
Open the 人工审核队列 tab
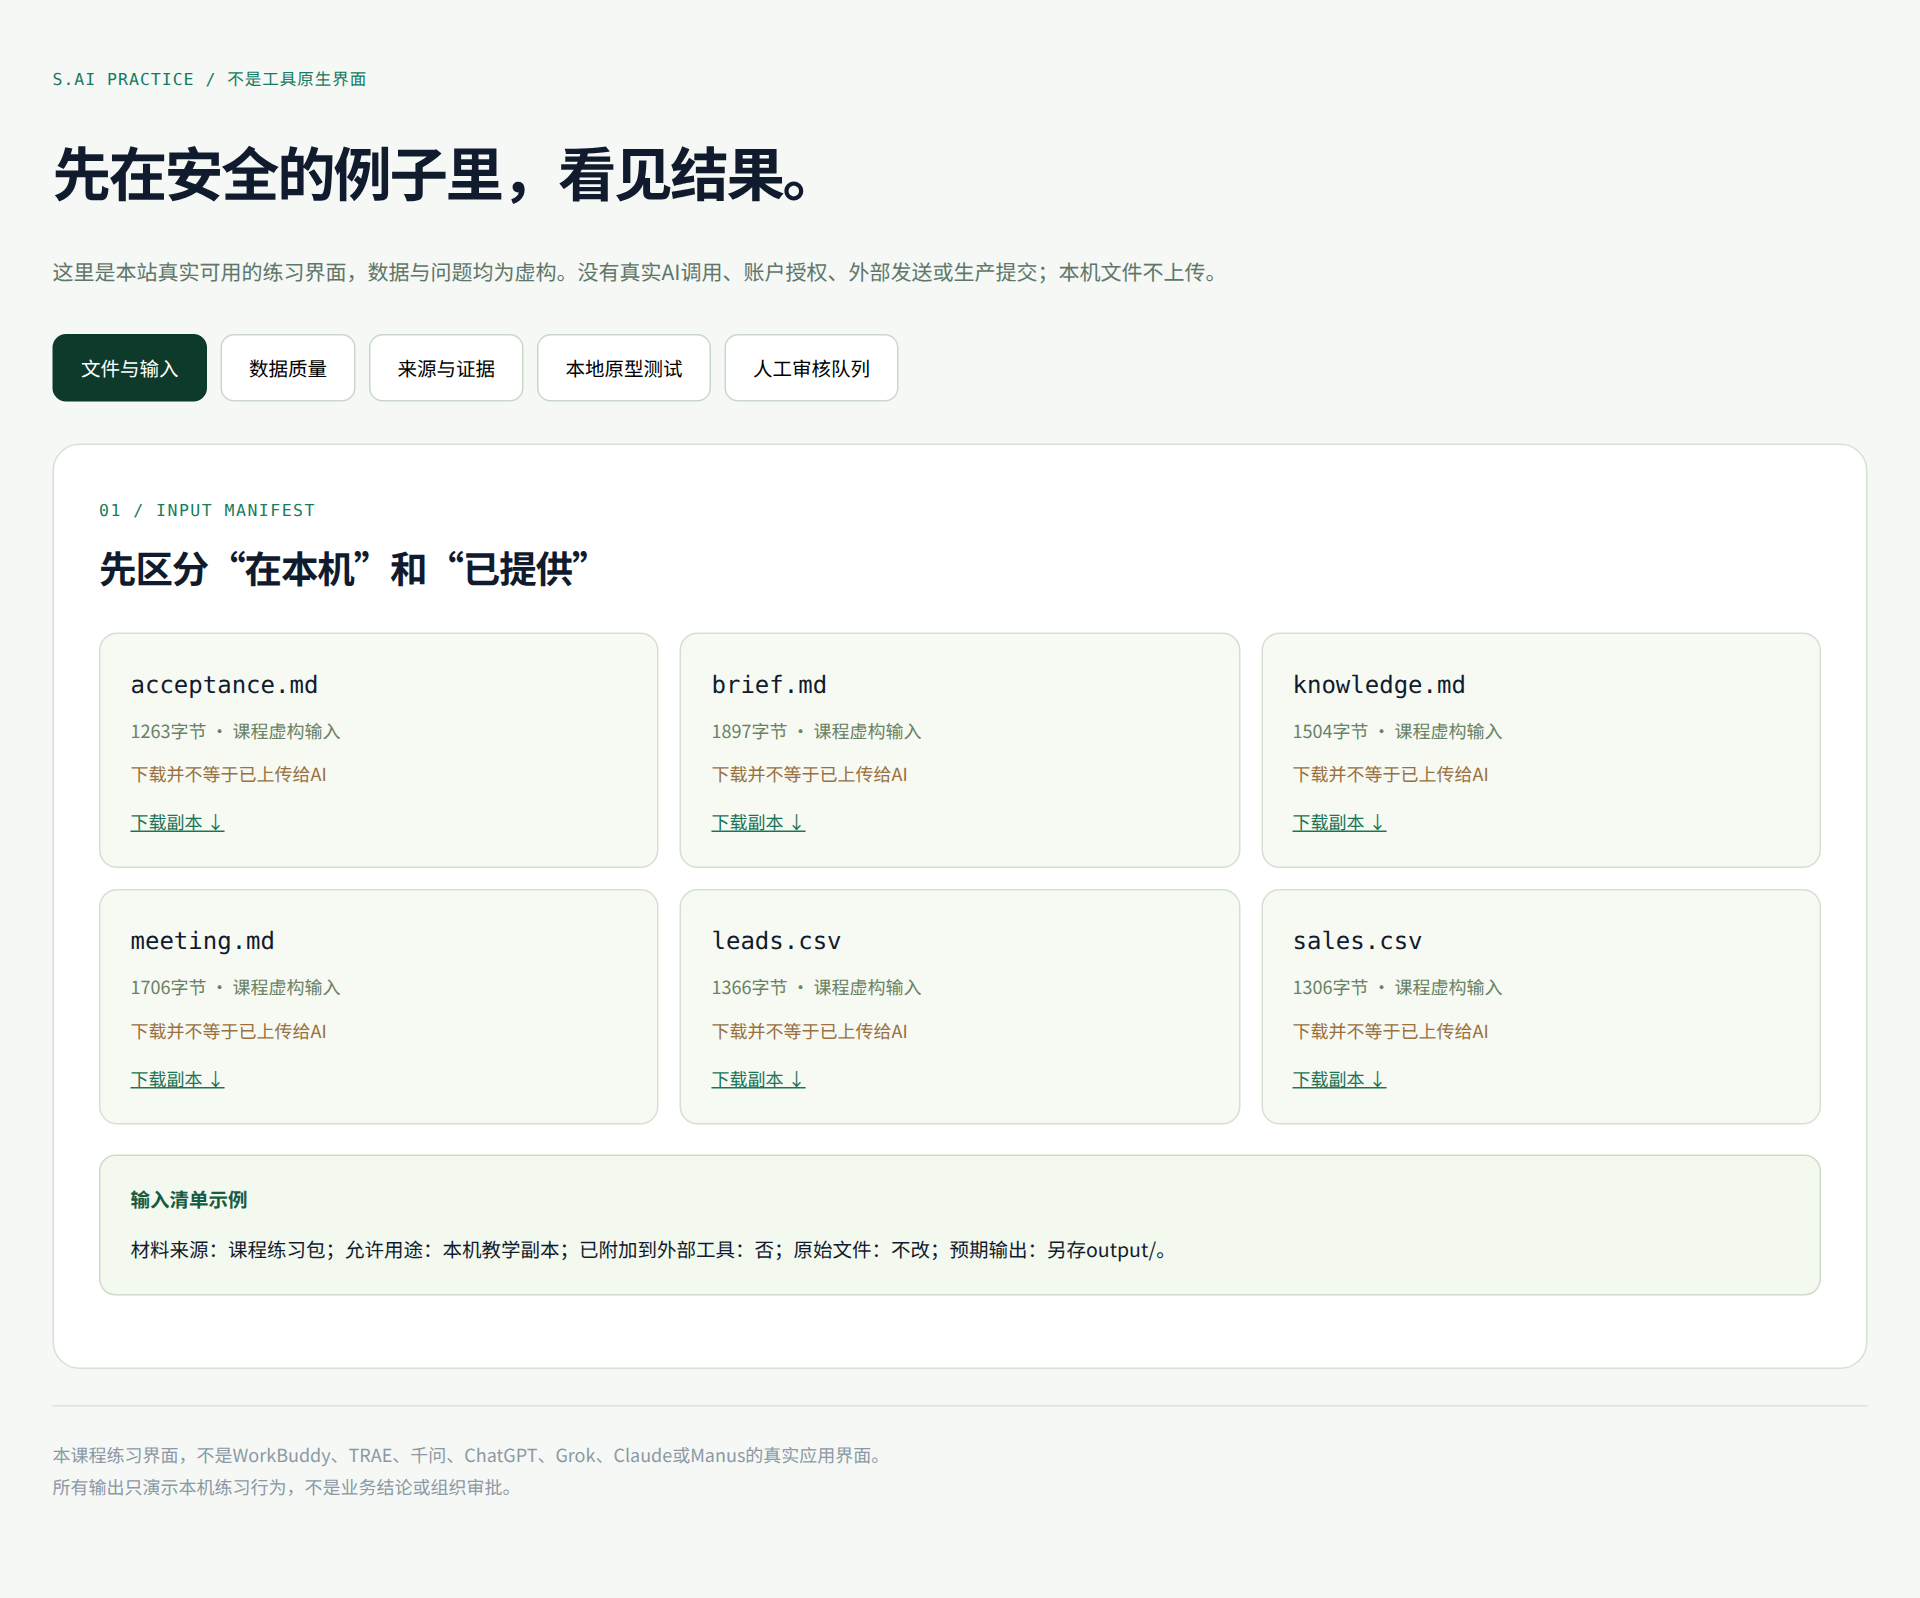(x=811, y=368)
